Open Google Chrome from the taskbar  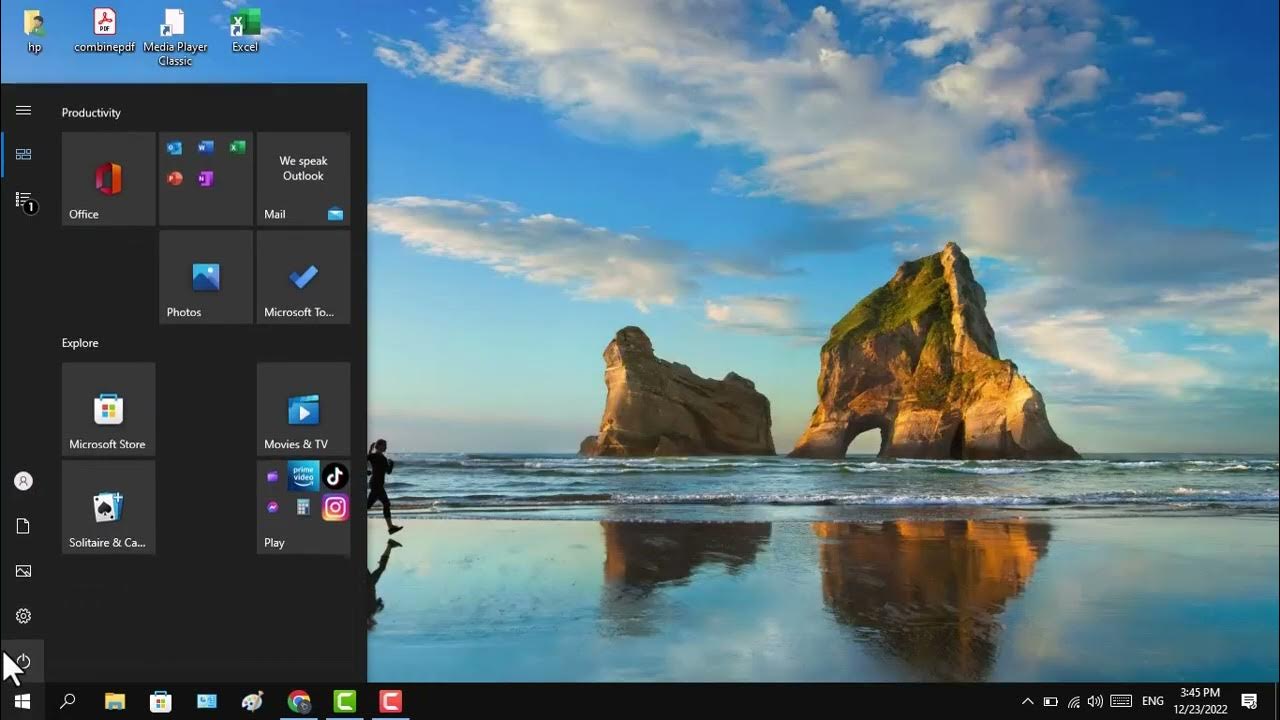pos(298,702)
